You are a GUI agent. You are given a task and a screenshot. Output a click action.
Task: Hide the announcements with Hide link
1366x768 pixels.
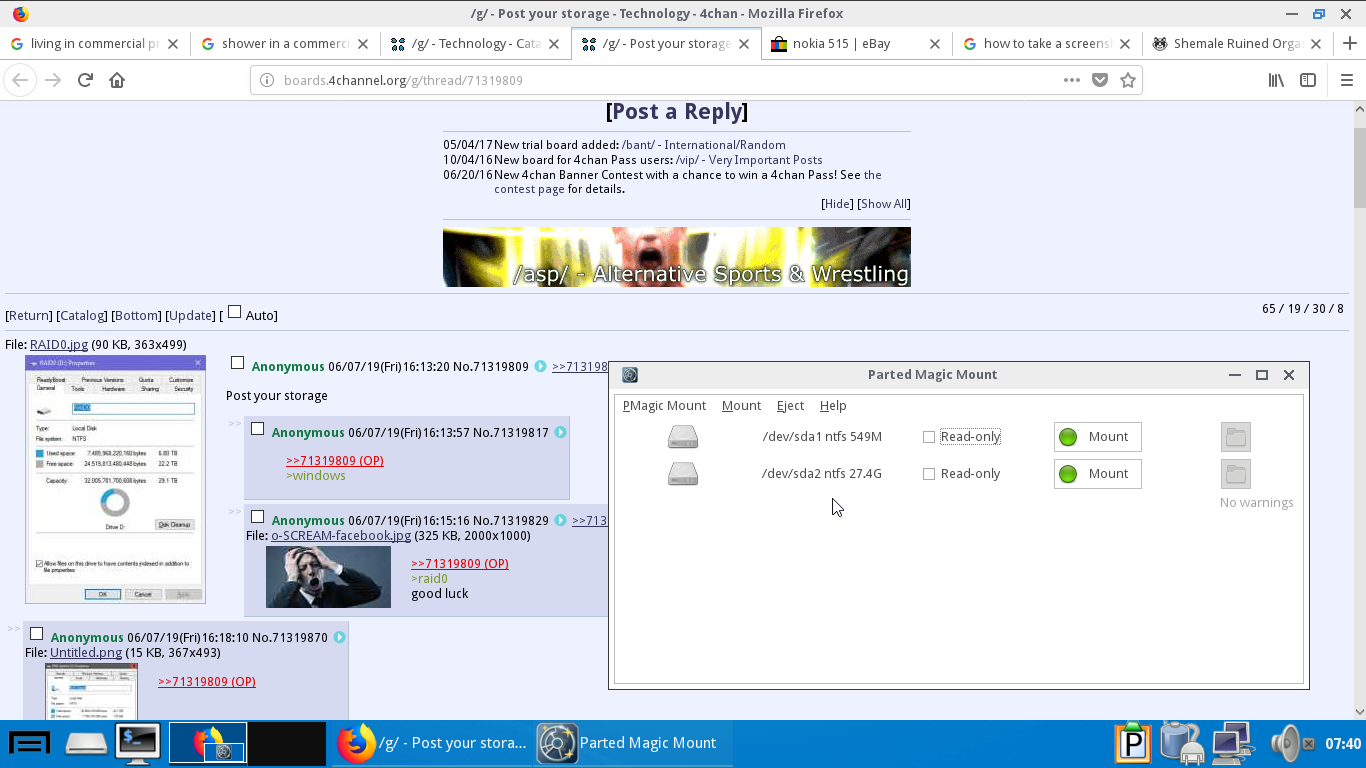[837, 204]
